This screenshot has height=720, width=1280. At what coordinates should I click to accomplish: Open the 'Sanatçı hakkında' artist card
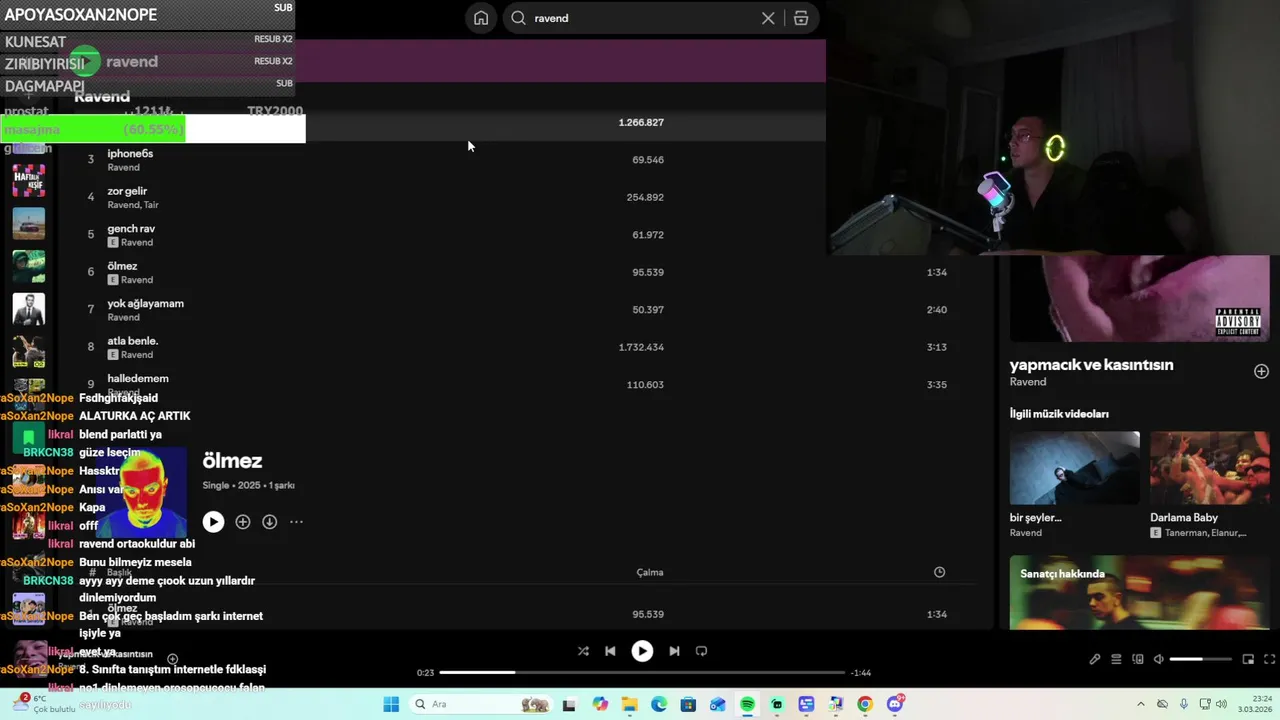[1139, 592]
